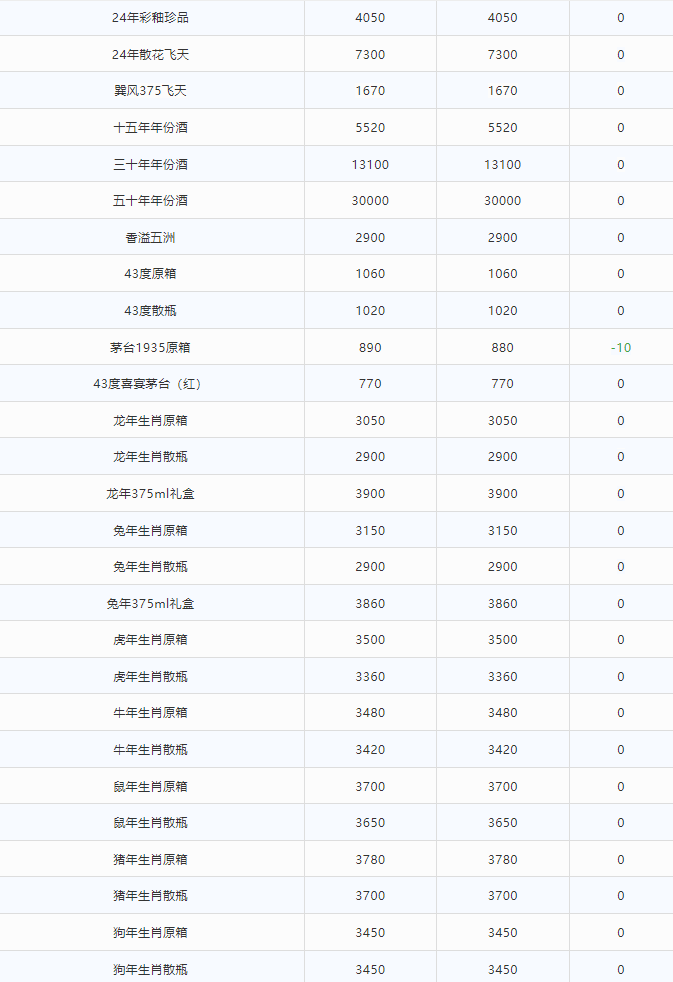Select the 24年彩釉珍品 product name cell
673x982 pixels.
pos(150,18)
